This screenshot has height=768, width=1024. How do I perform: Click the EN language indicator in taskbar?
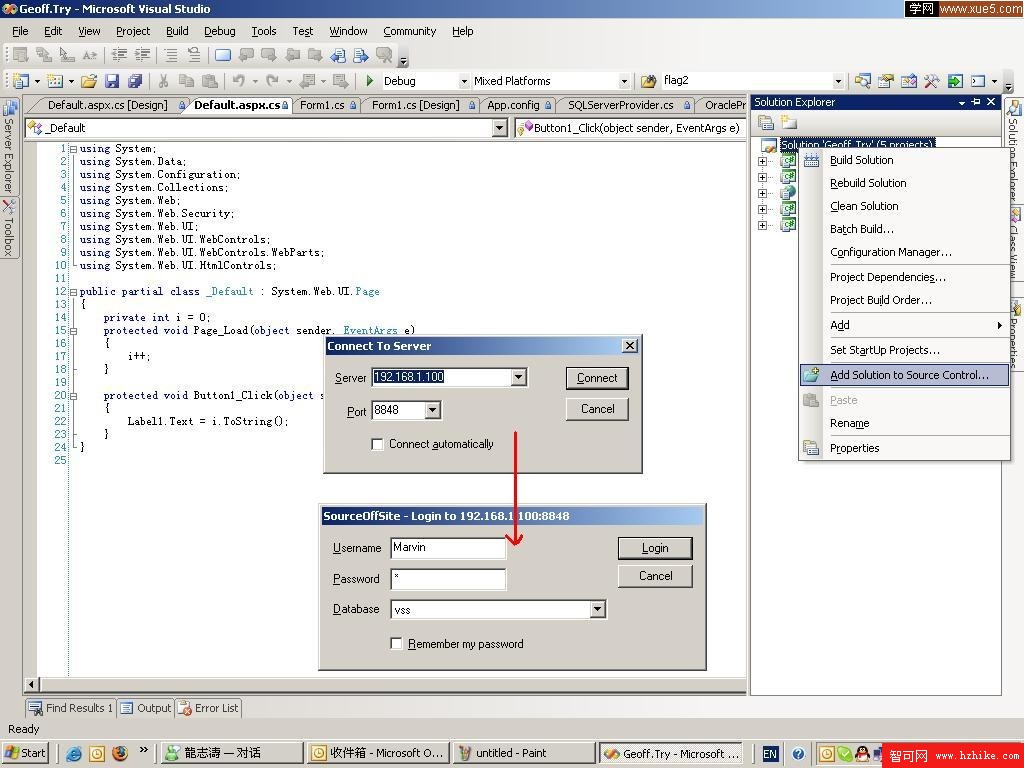(770, 754)
